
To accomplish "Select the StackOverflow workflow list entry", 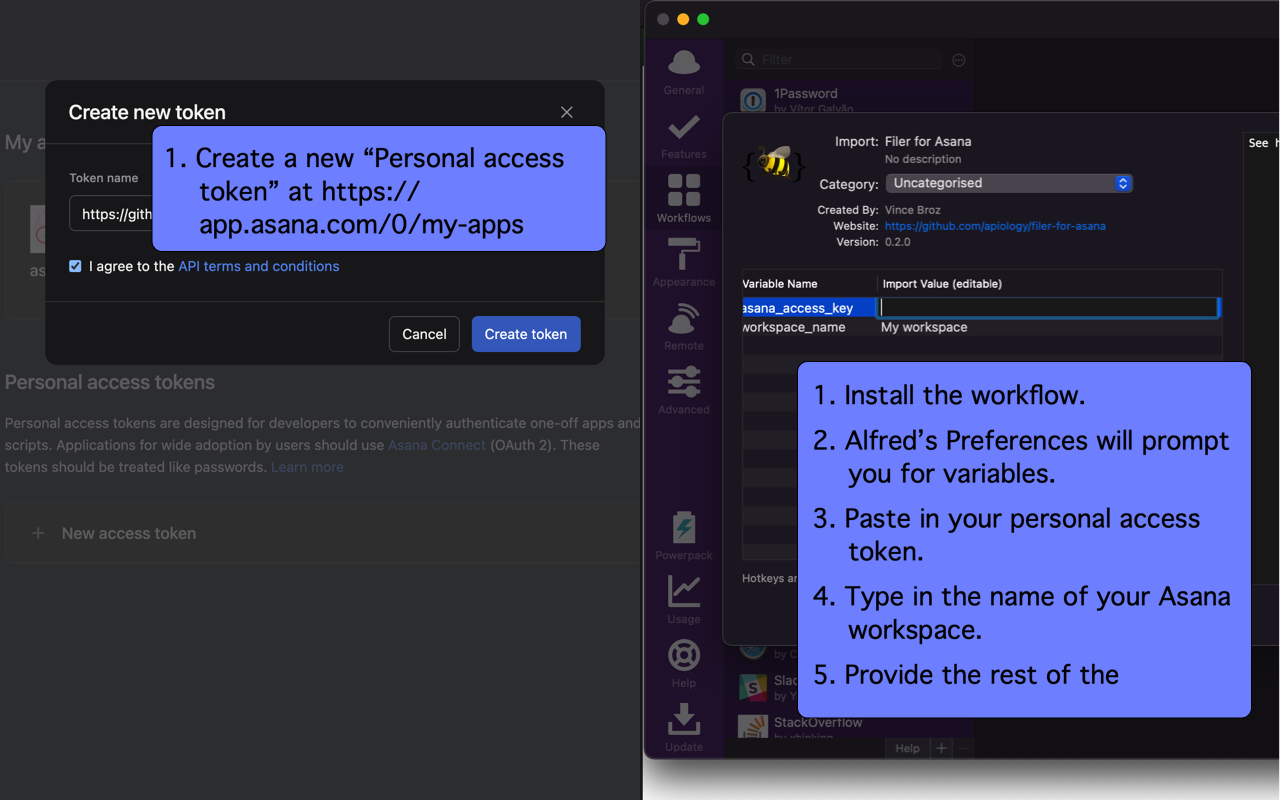I will click(x=855, y=727).
